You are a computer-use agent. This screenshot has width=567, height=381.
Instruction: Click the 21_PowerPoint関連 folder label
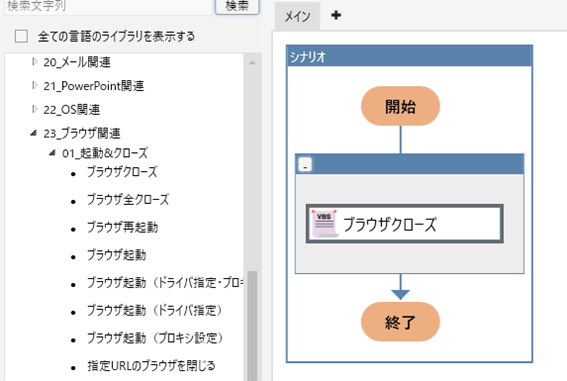pos(94,86)
